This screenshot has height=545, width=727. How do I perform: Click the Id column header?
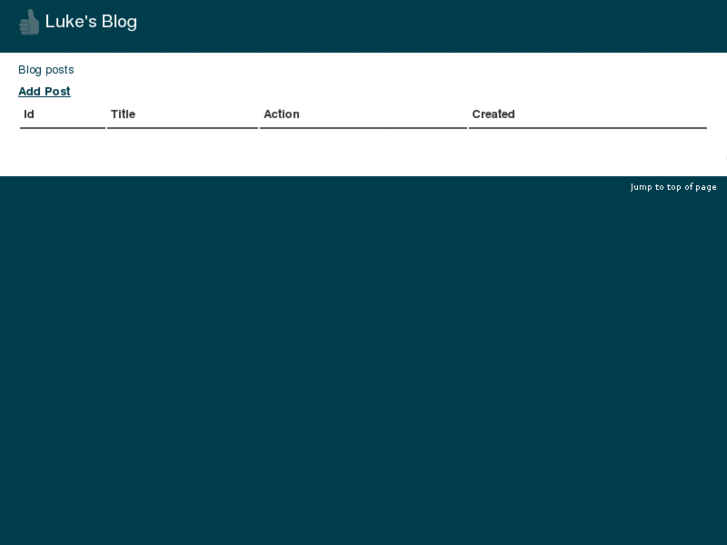[29, 114]
